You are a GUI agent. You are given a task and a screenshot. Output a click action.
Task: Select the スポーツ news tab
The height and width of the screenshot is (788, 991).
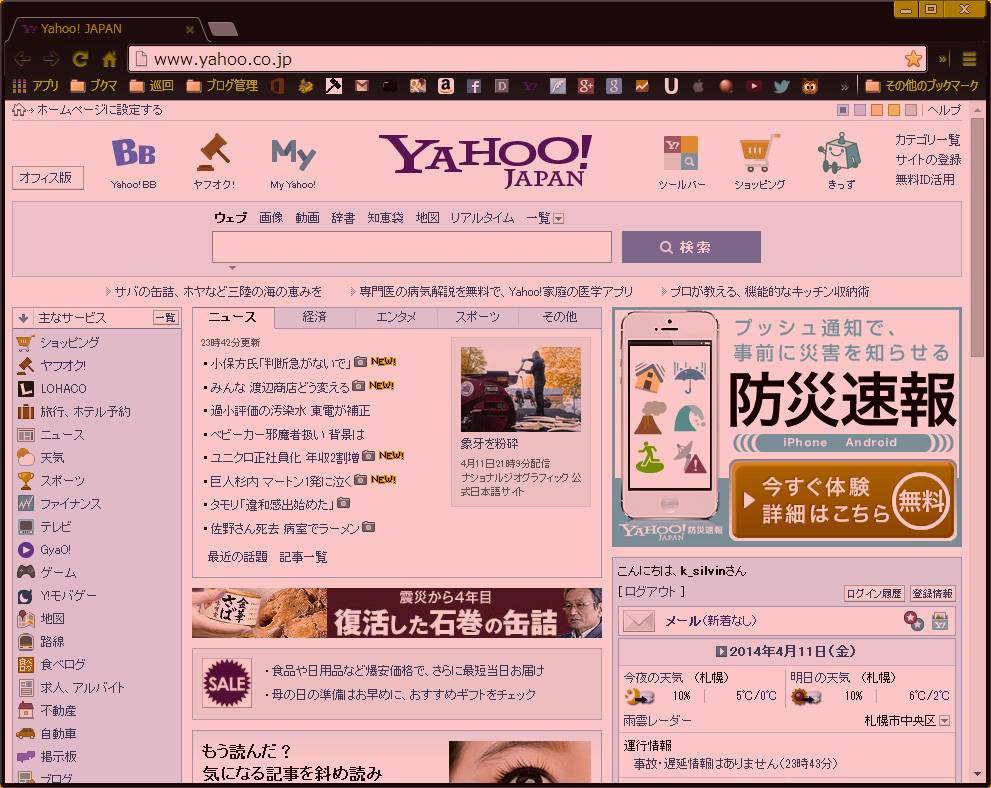477,317
